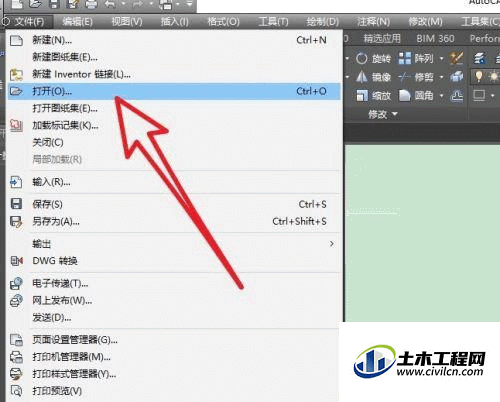500x402 pixels.
Task: Click the floppy disk icon beside 保存(S)
Action: click(x=16, y=204)
